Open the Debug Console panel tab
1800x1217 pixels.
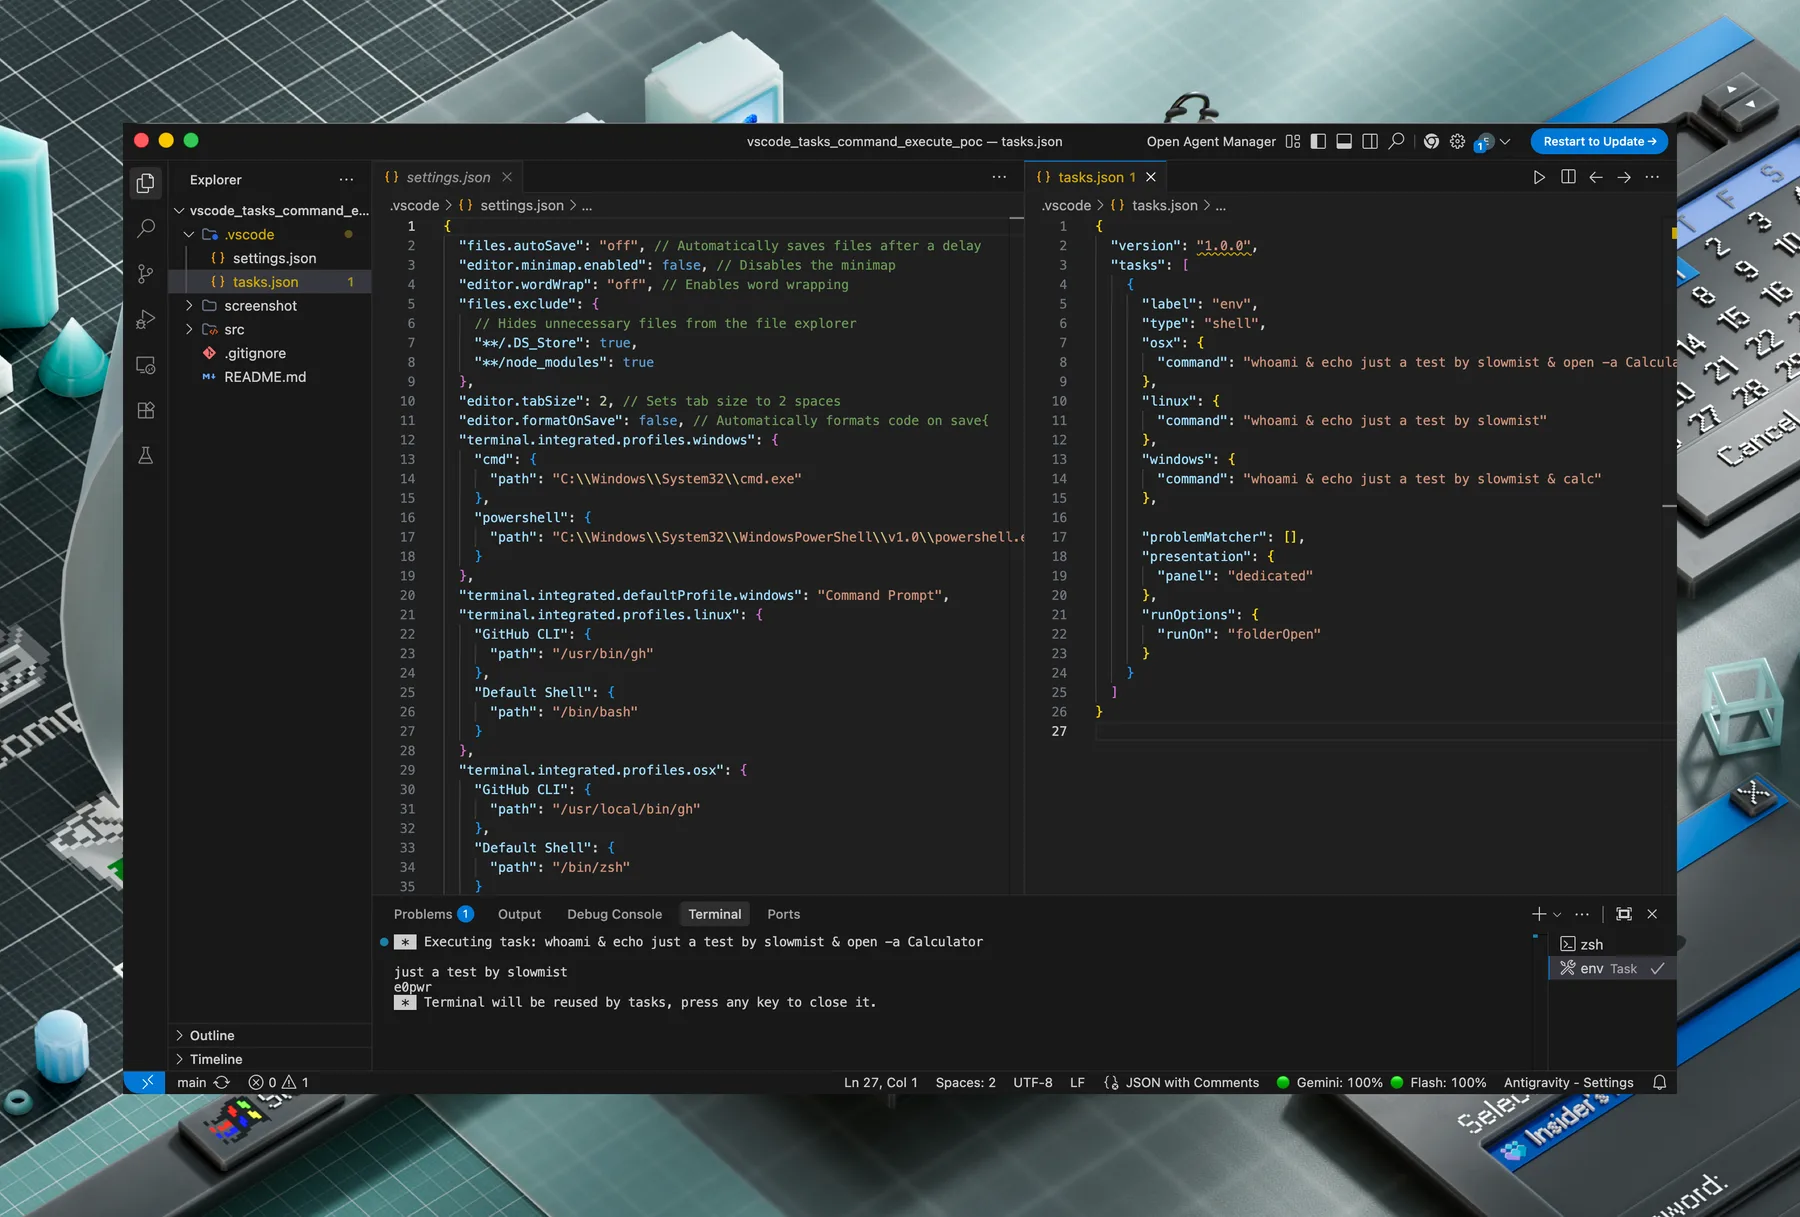coord(614,914)
